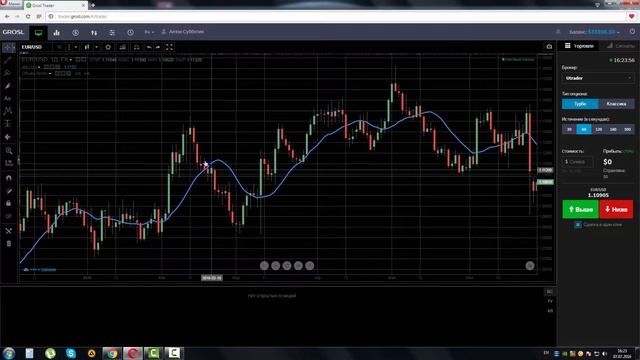Select the trend line drawing tool
The width and height of the screenshot is (640, 360).
point(7,60)
